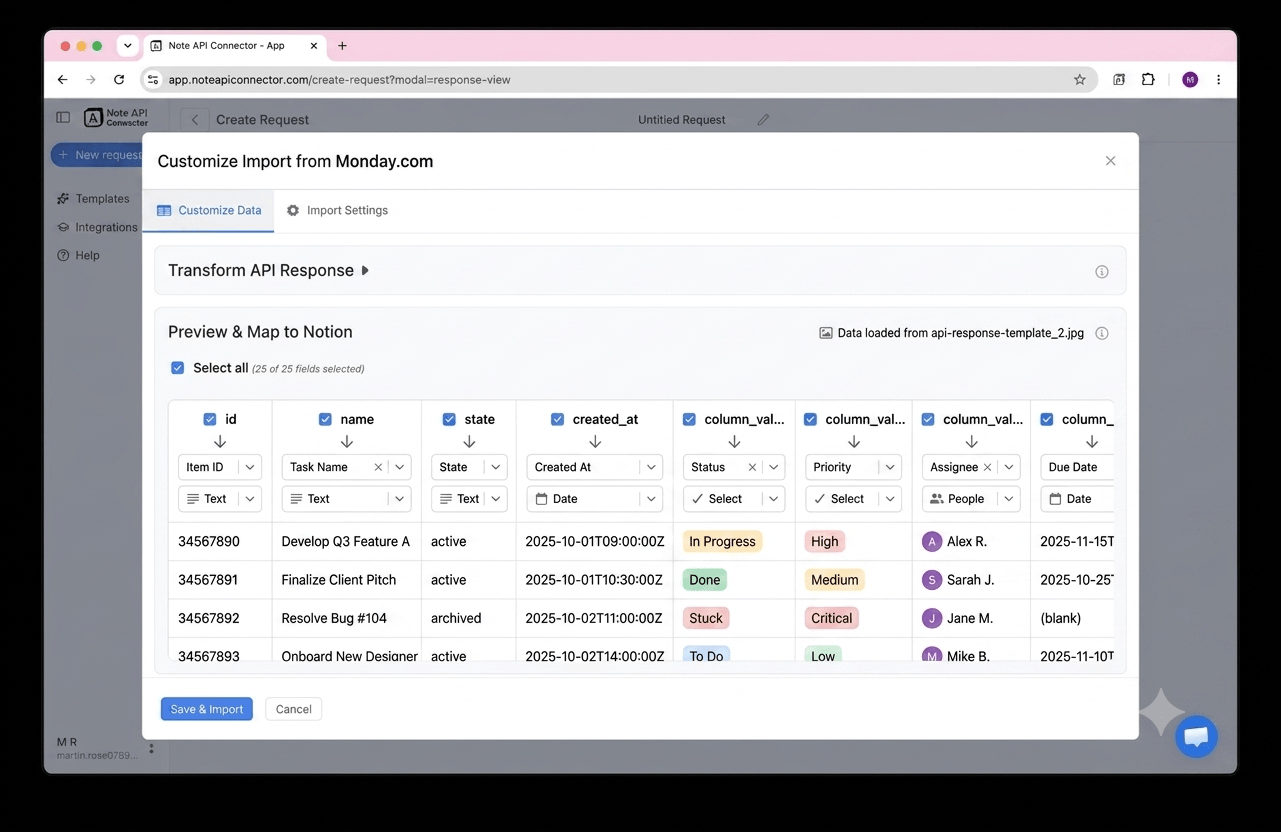The height and width of the screenshot is (832, 1281).
Task: Open Chrome three-dot menu
Action: (x=1218, y=80)
